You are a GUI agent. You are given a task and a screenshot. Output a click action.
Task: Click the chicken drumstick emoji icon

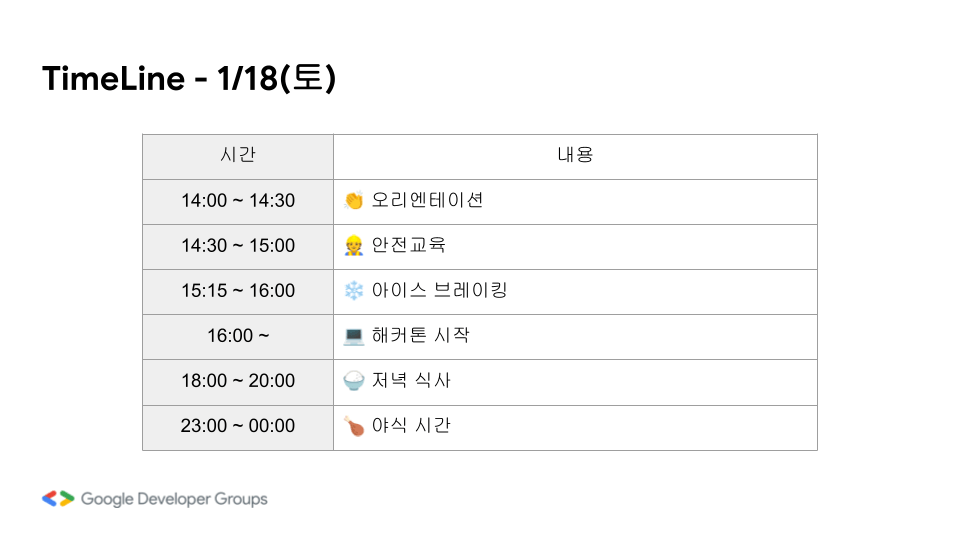(353, 426)
